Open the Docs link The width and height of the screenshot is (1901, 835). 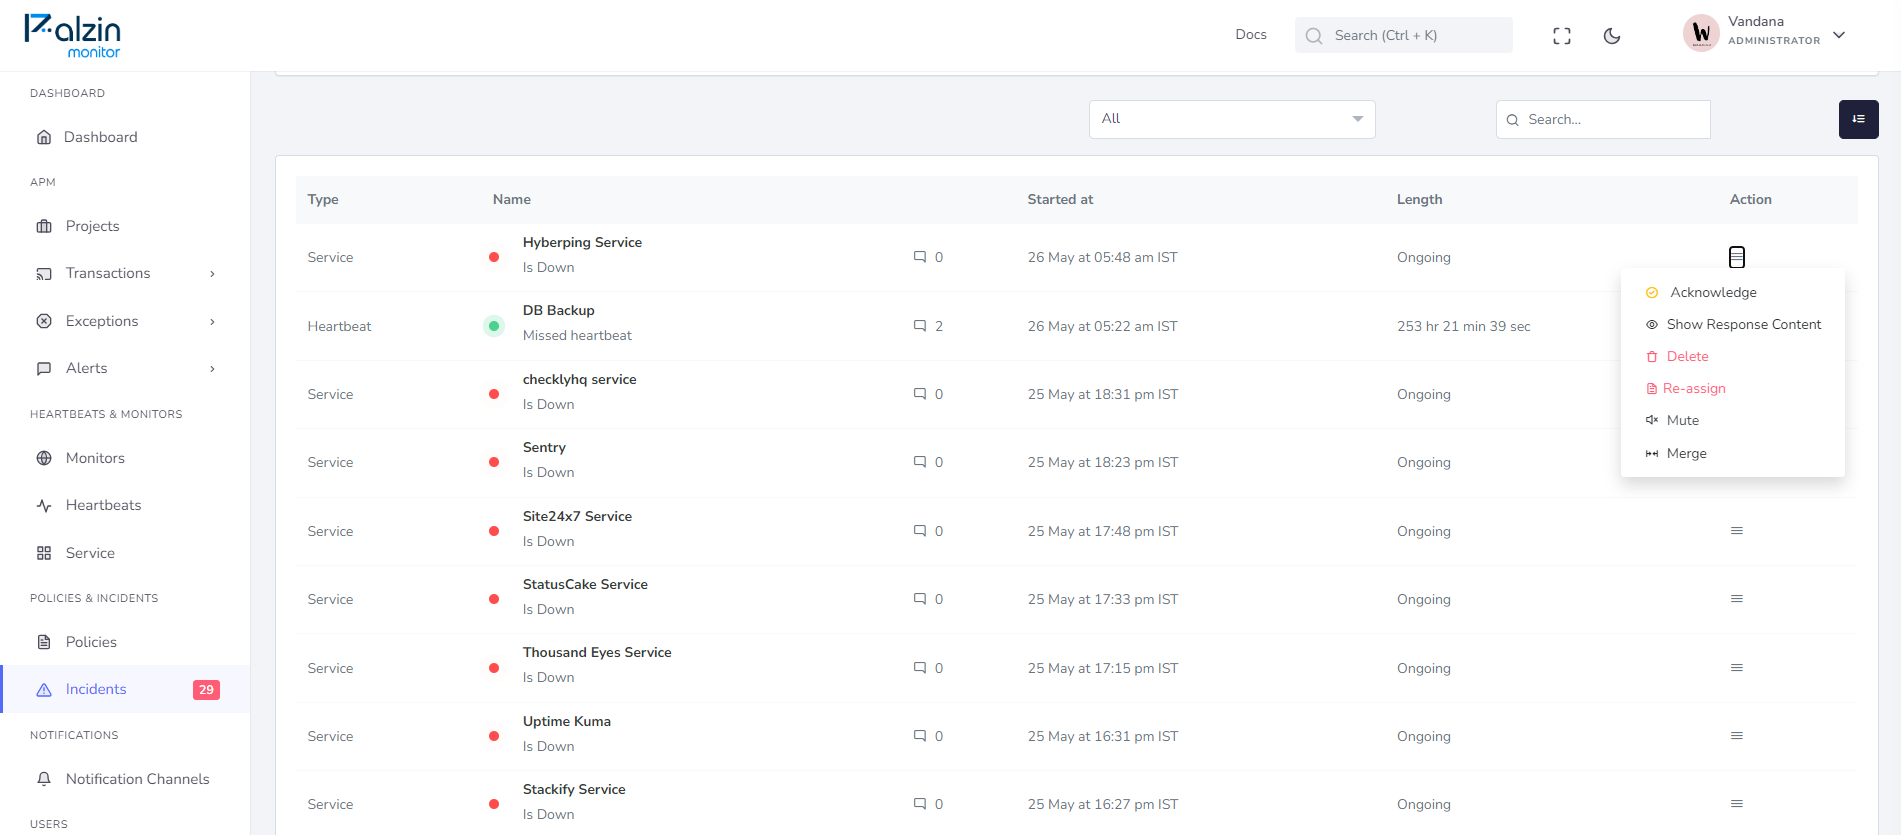tap(1250, 34)
